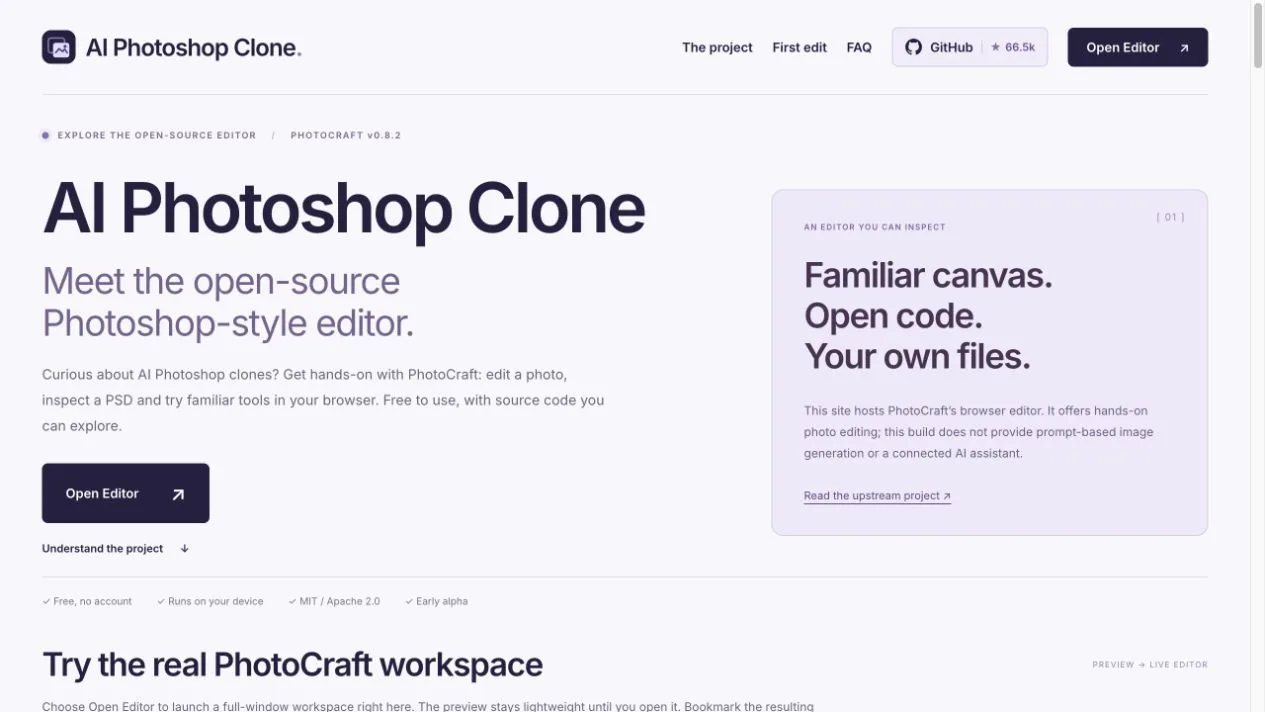Click the Free, no account checkmark label
This screenshot has width=1265, height=712.
tap(87, 601)
